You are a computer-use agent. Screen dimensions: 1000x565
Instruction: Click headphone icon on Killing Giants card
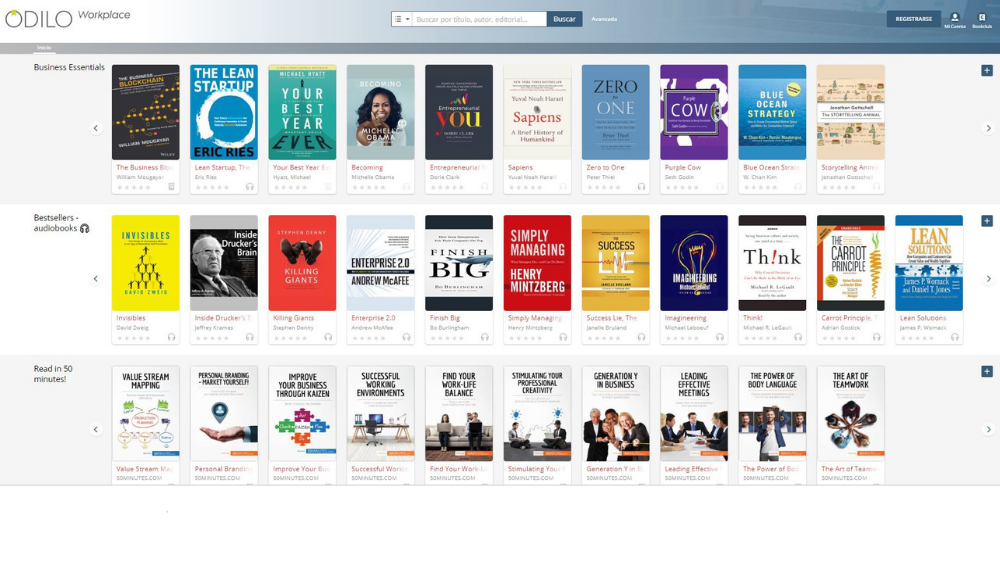328,337
